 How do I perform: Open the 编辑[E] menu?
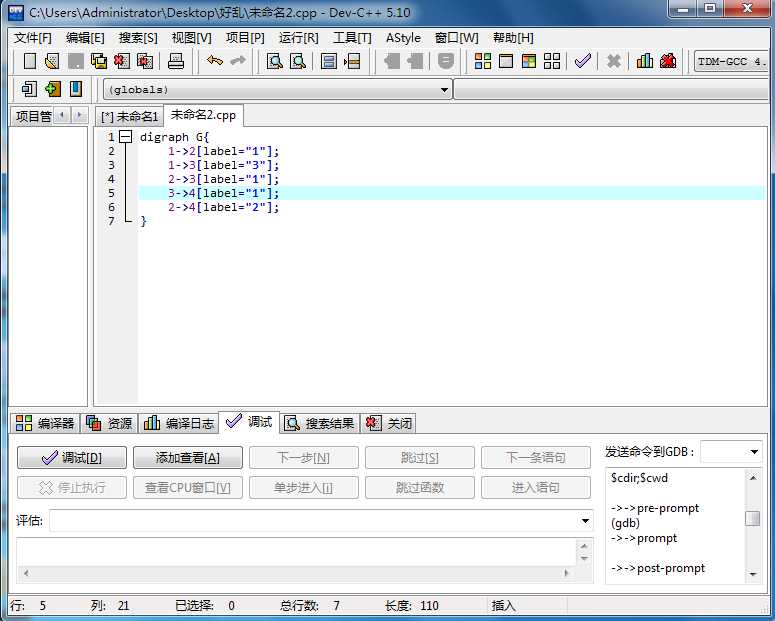point(85,38)
